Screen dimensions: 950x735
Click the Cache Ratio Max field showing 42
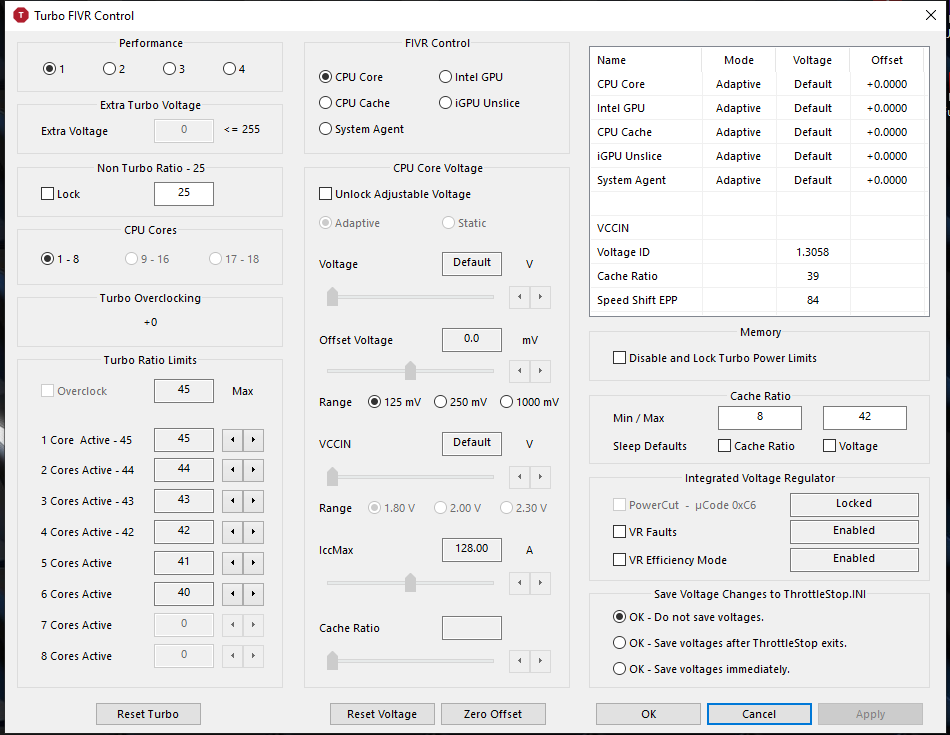tap(865, 417)
